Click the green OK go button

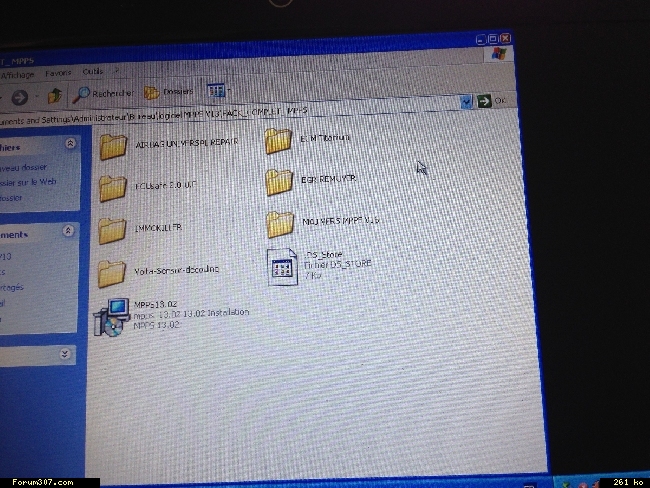pos(492,101)
